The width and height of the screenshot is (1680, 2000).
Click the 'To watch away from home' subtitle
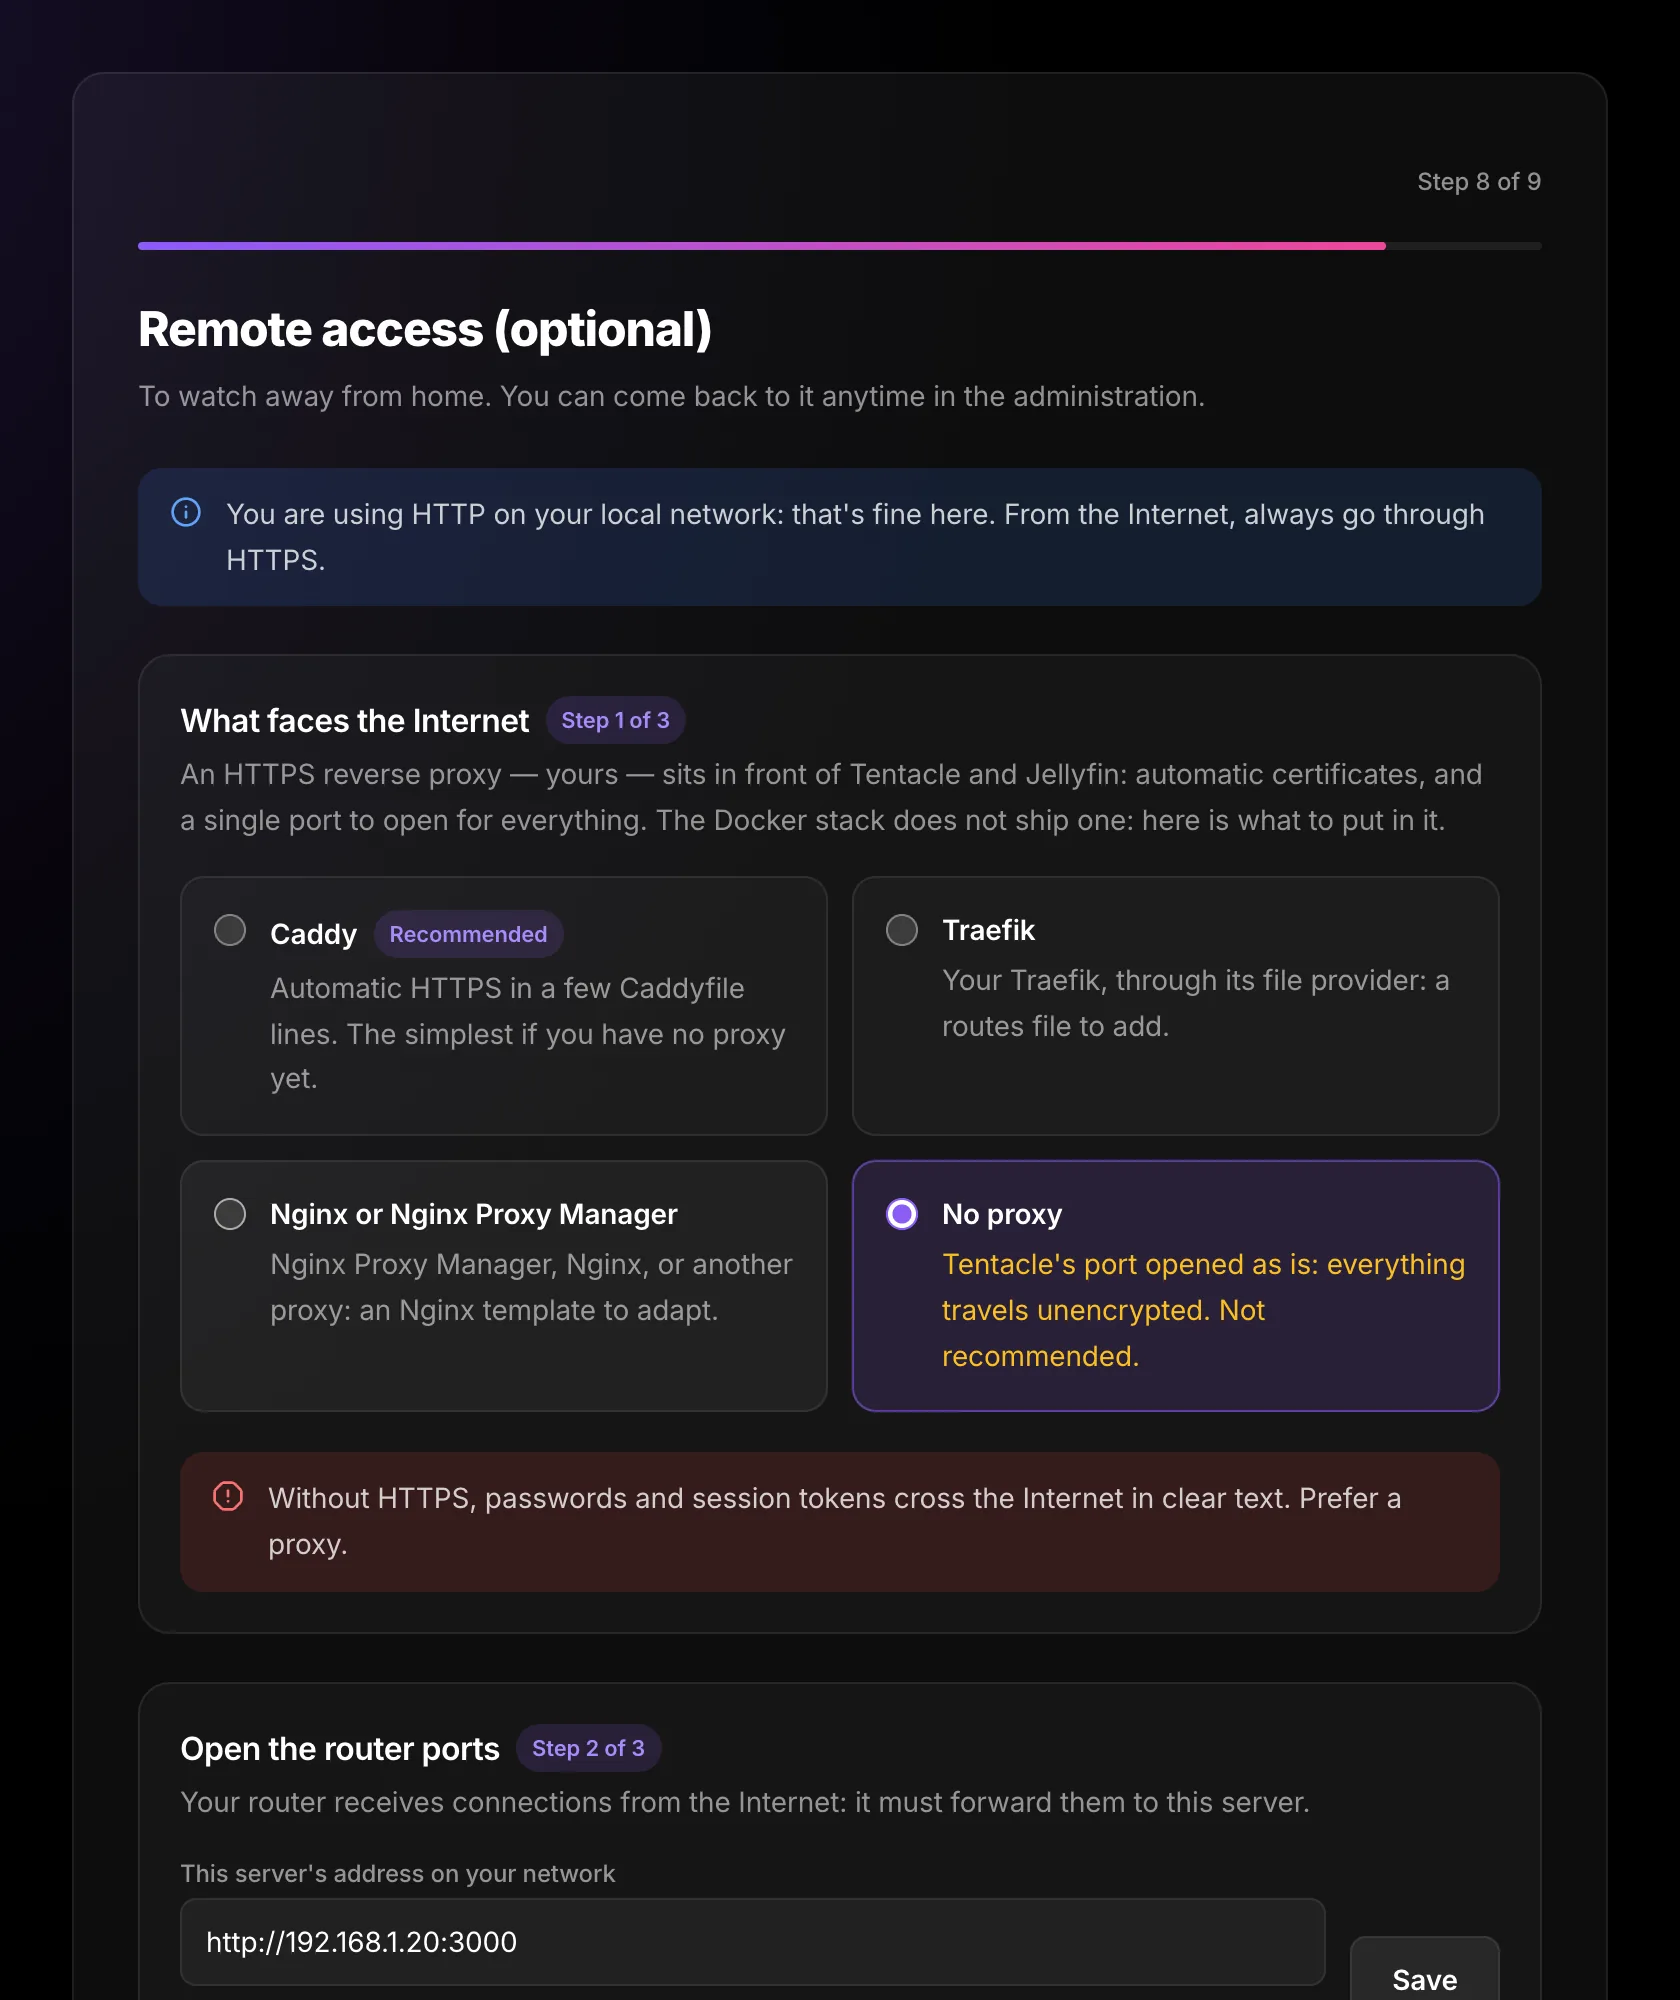point(671,397)
